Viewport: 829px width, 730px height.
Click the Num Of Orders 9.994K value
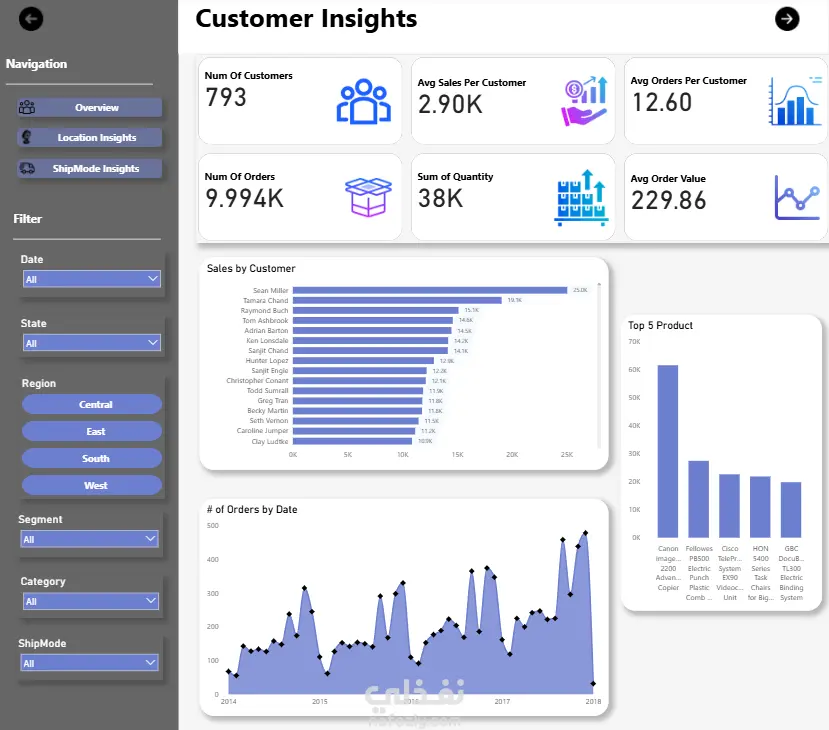(245, 198)
